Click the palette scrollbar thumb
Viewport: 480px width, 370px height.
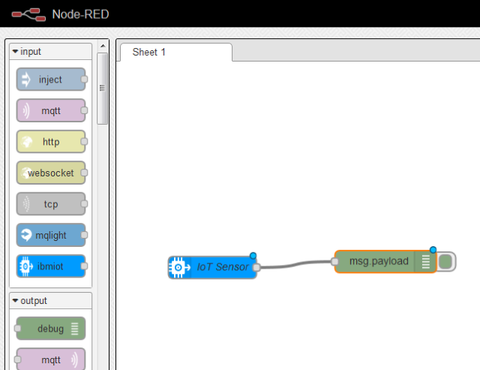[103, 88]
